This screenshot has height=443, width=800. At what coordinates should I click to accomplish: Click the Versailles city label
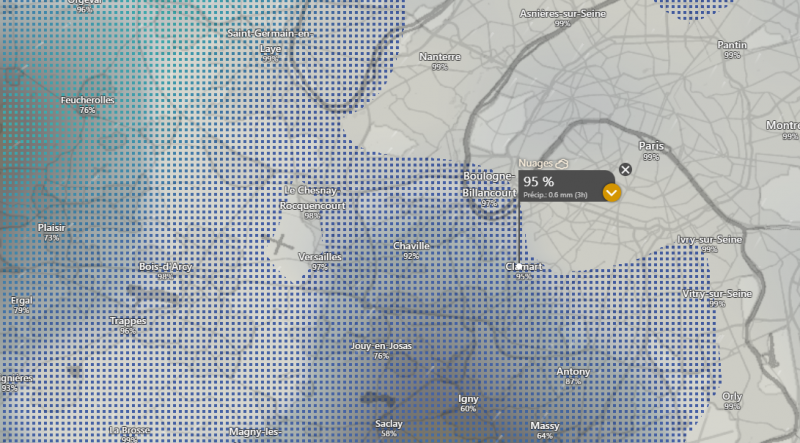pos(320,257)
